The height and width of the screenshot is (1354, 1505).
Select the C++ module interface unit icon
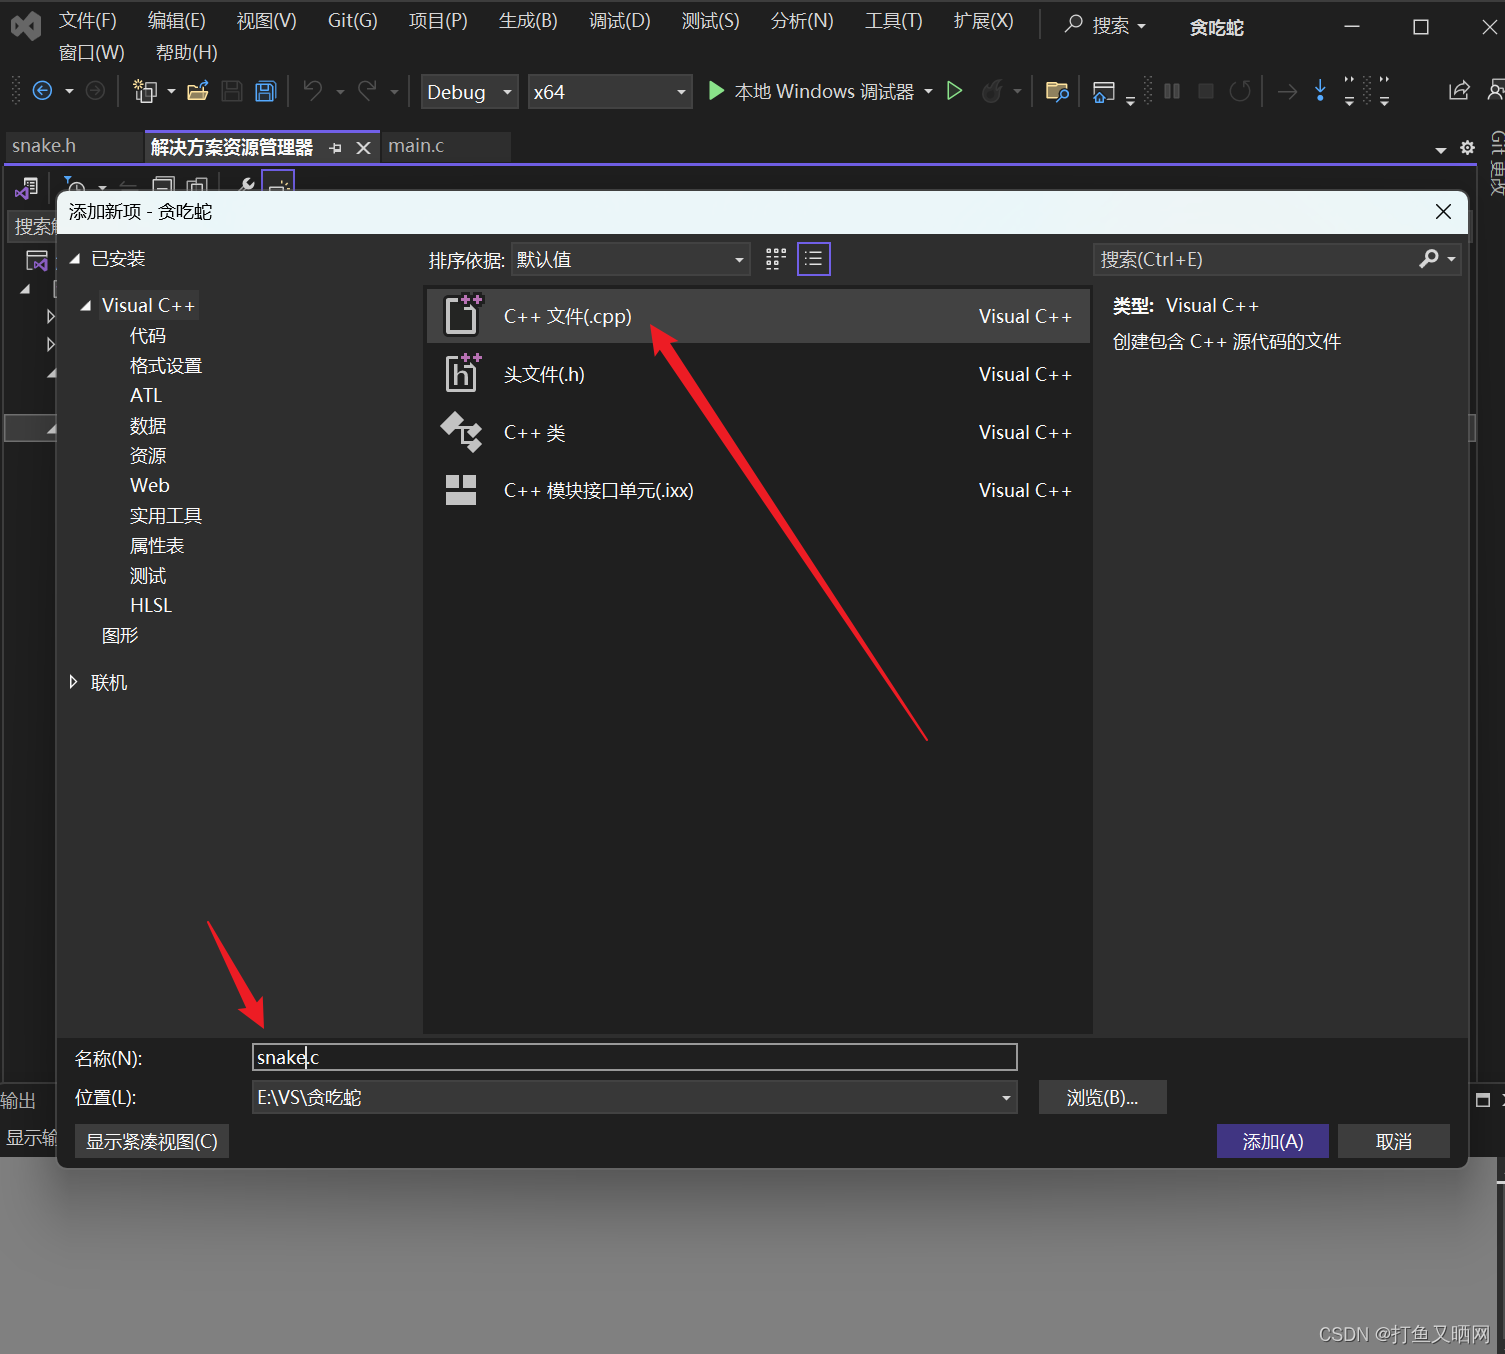(x=460, y=490)
